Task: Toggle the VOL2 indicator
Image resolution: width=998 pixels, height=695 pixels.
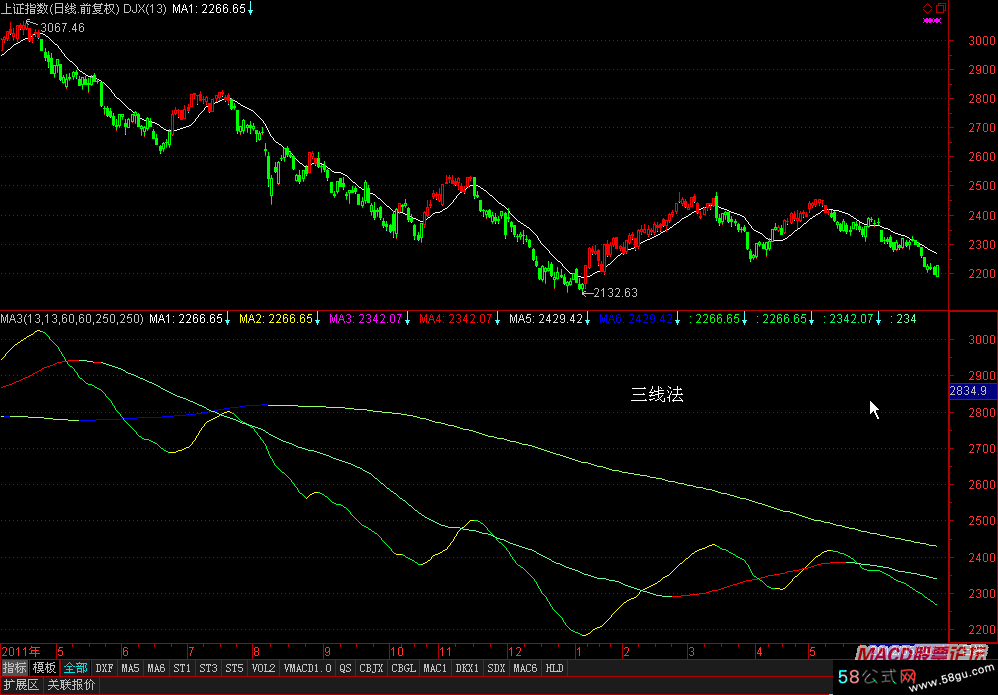Action: 263,668
